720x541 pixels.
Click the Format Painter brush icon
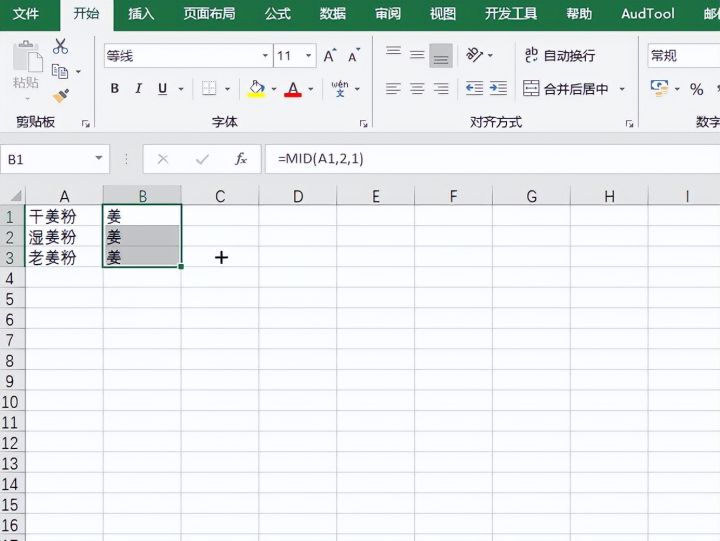click(61, 96)
